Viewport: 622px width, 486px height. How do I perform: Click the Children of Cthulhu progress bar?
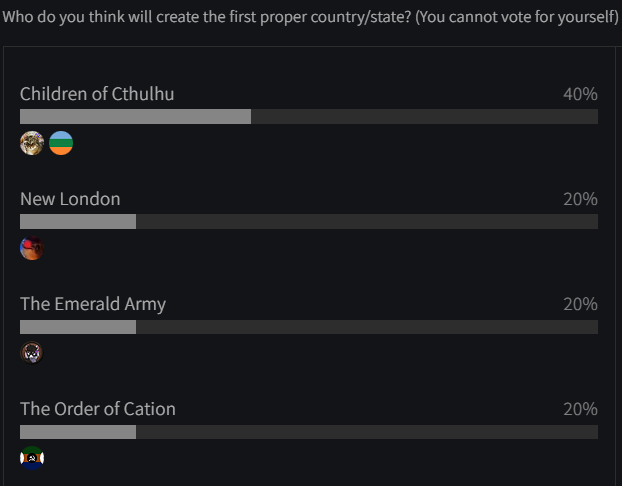click(309, 117)
